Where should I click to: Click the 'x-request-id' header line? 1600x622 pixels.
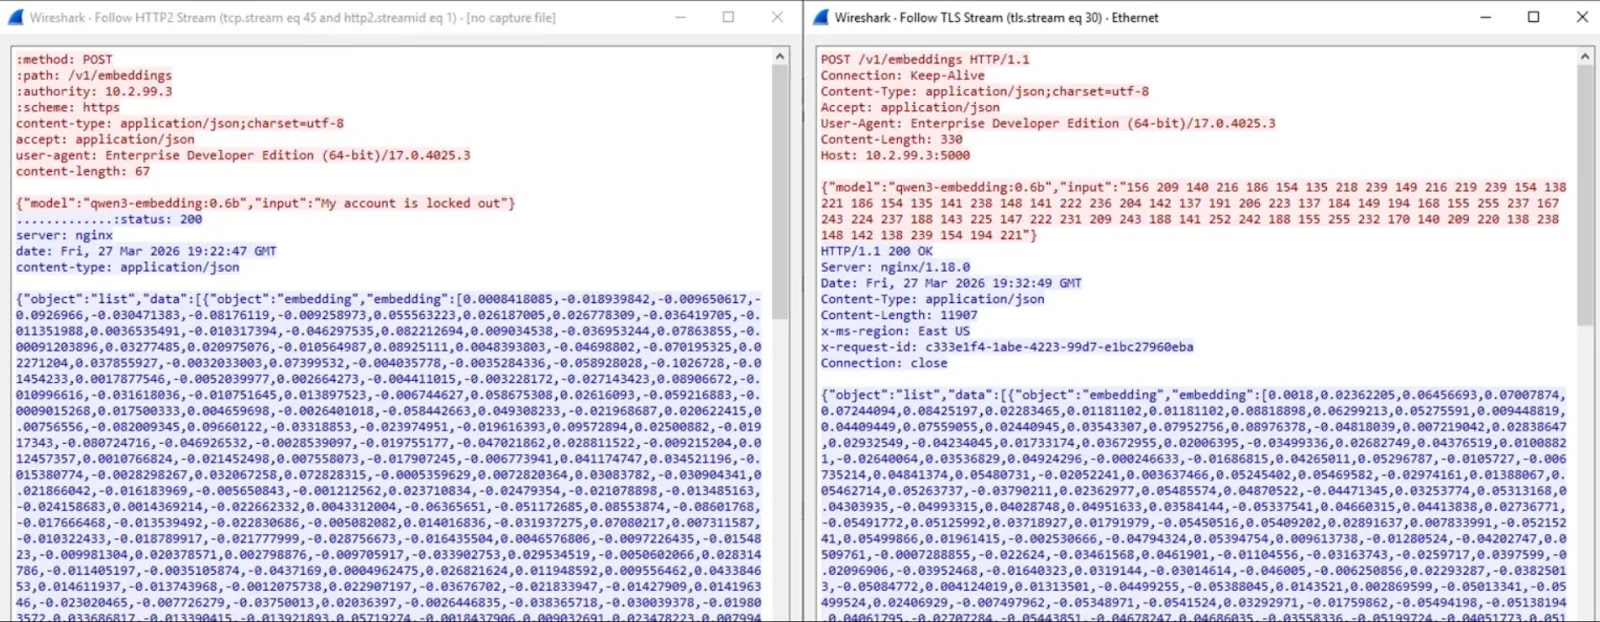tap(1007, 347)
